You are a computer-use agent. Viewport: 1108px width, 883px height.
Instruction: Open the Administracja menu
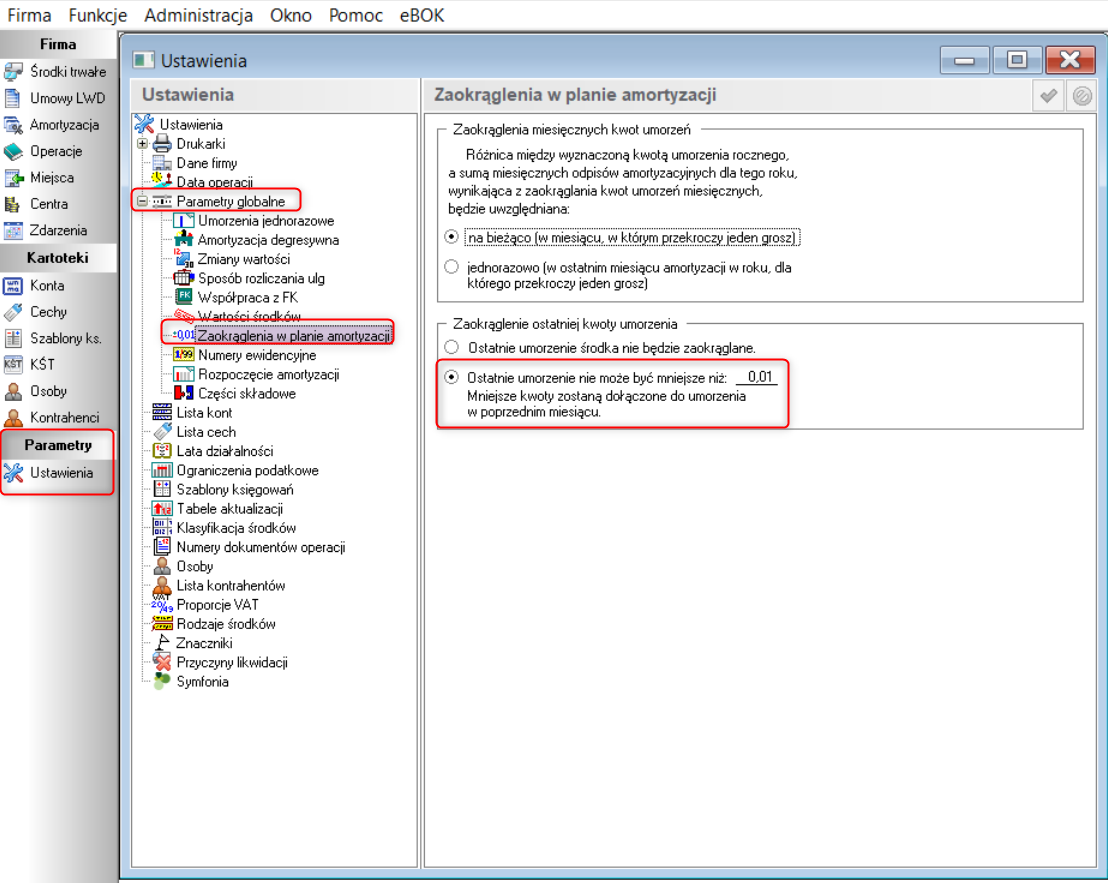click(x=199, y=15)
